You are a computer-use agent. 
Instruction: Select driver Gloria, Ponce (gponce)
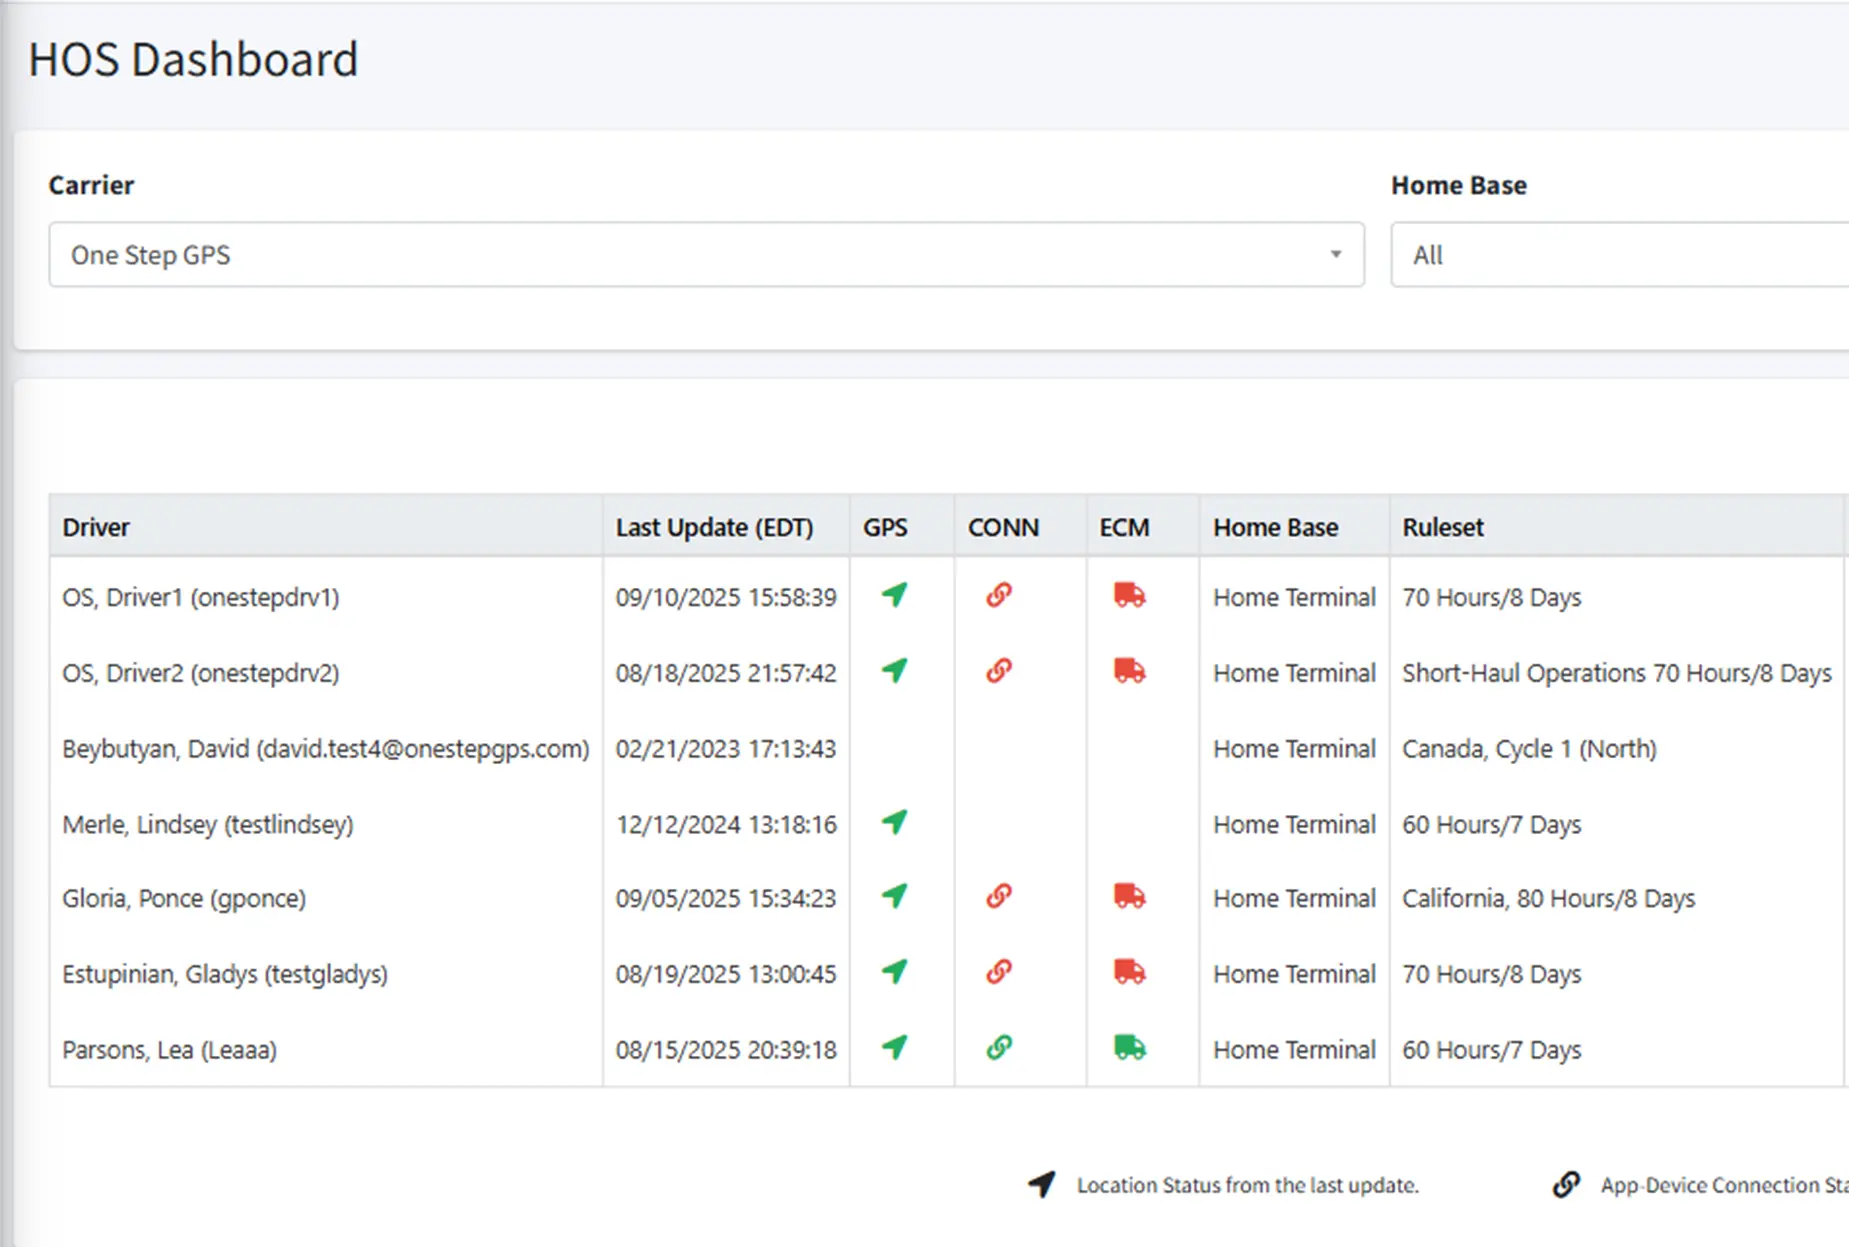pos(184,898)
